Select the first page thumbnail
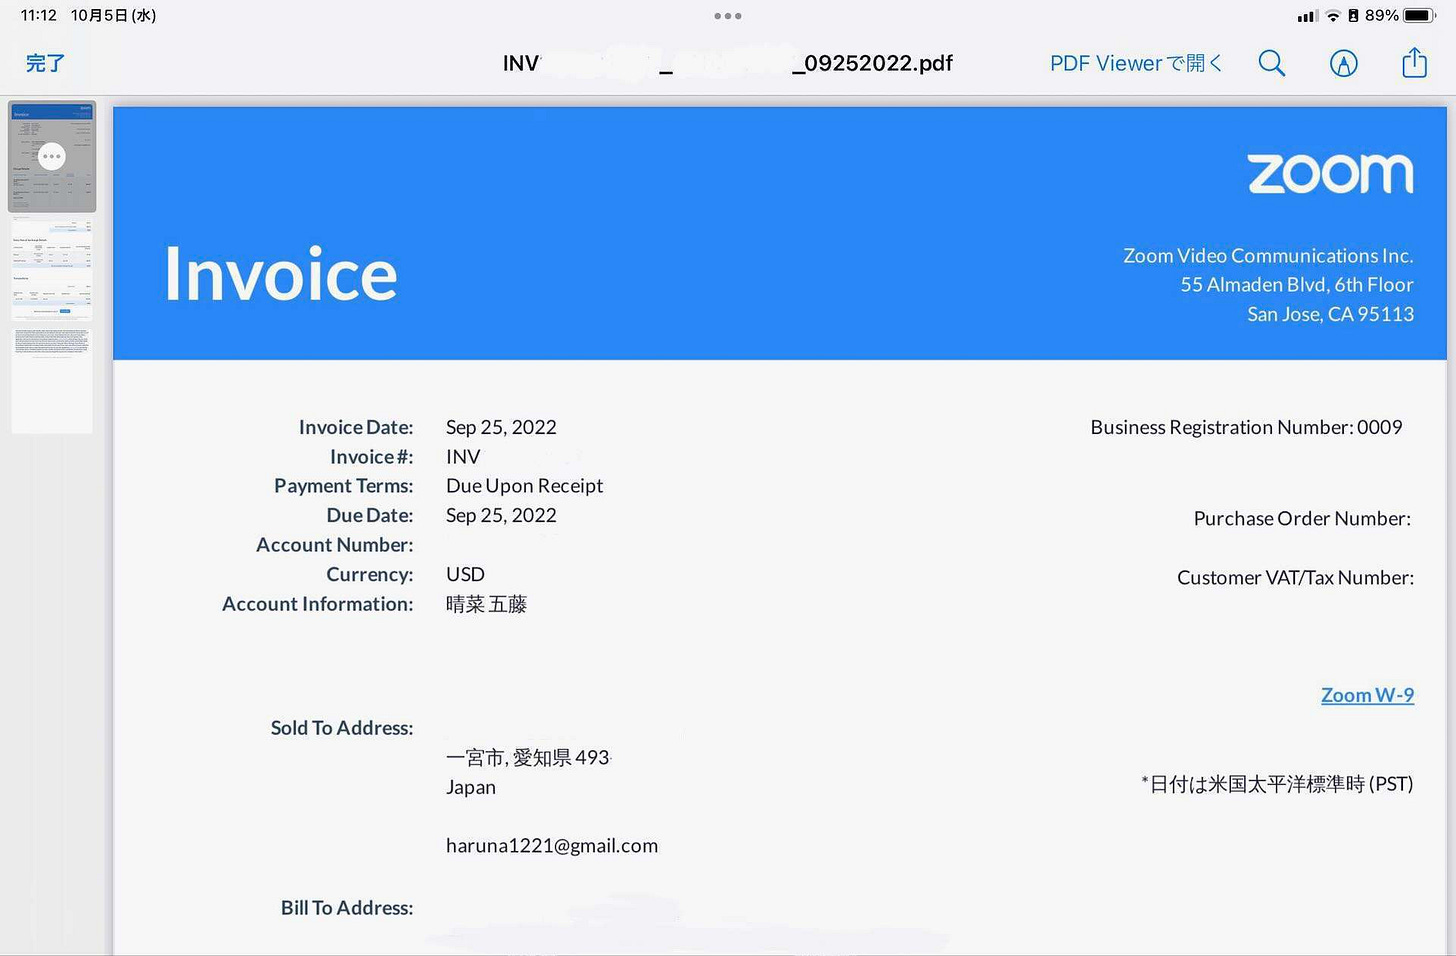 pos(52,156)
